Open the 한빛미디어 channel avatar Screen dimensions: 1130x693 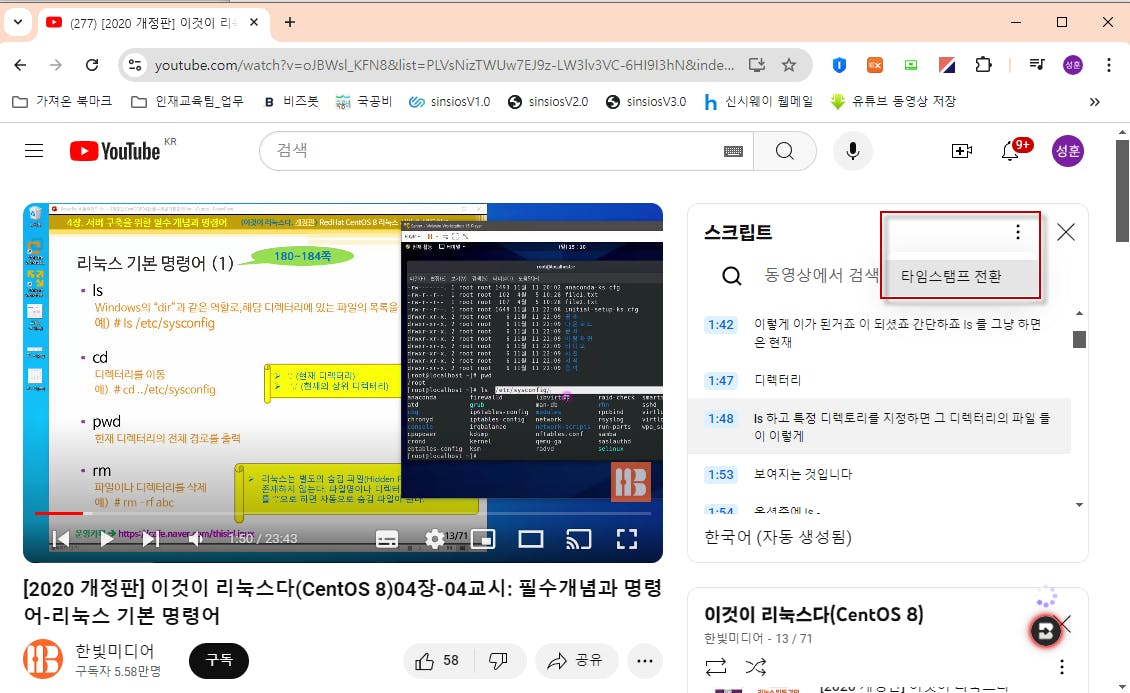(x=43, y=659)
